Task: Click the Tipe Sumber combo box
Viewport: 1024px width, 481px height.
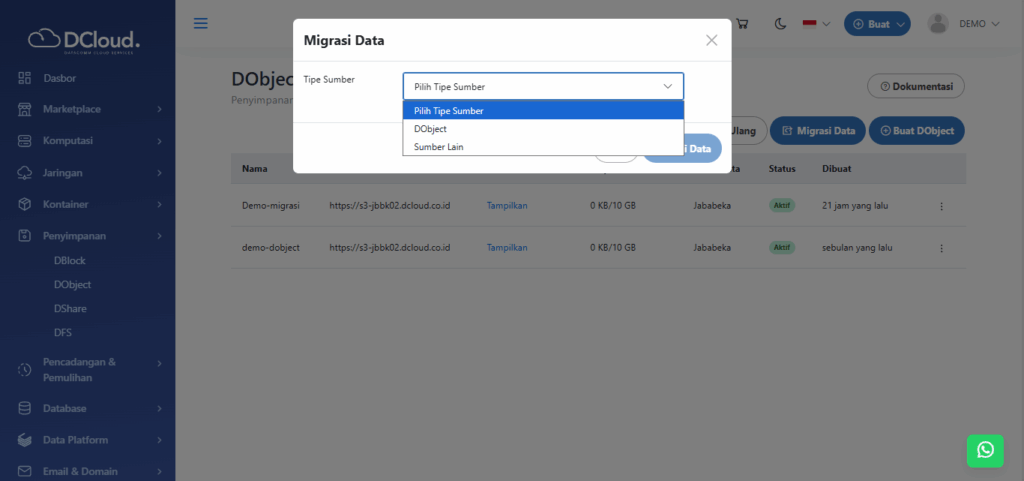Action: tap(543, 86)
